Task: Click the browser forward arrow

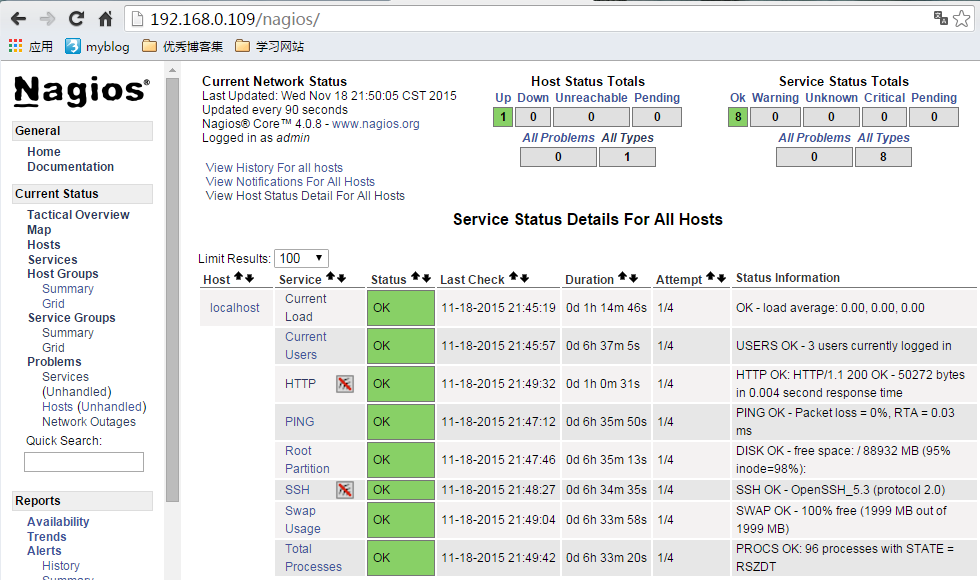Action: point(48,19)
